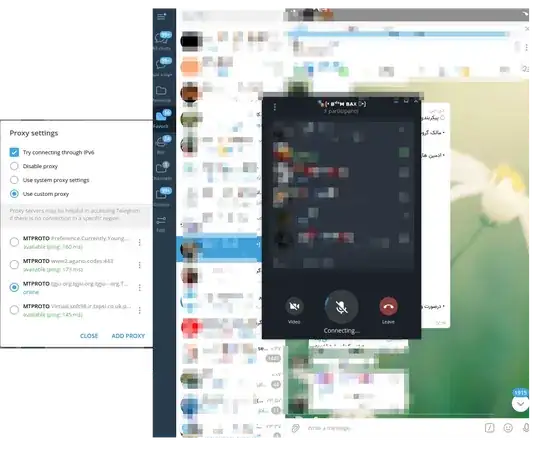
Task: Unmute the microphone in voice chat
Action: tap(341, 307)
